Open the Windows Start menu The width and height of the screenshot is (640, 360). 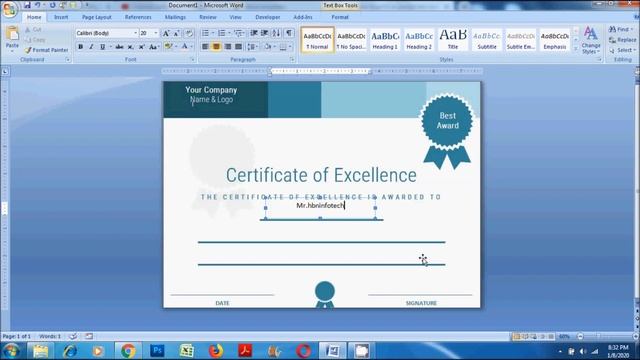[x=11, y=351]
